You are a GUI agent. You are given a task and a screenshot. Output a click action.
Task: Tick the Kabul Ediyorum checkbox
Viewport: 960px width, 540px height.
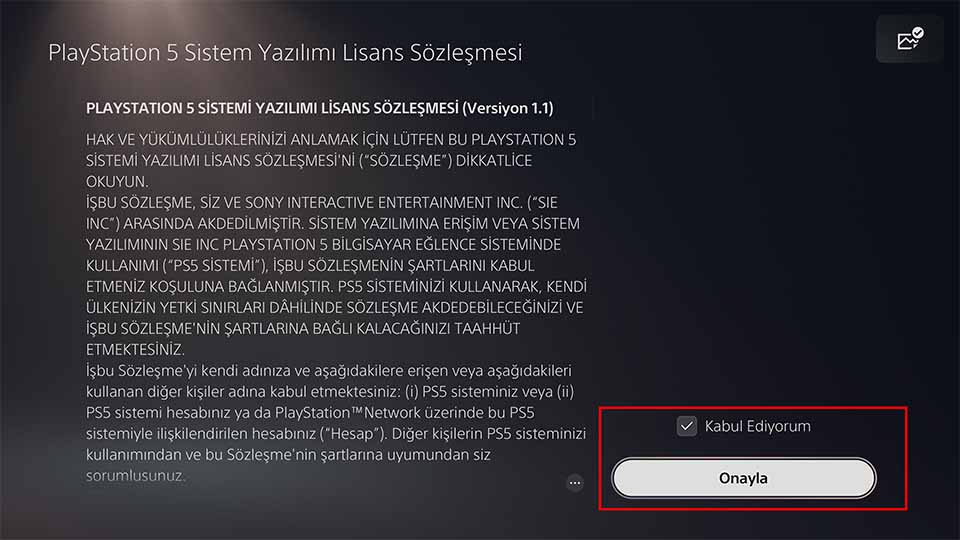pos(687,426)
